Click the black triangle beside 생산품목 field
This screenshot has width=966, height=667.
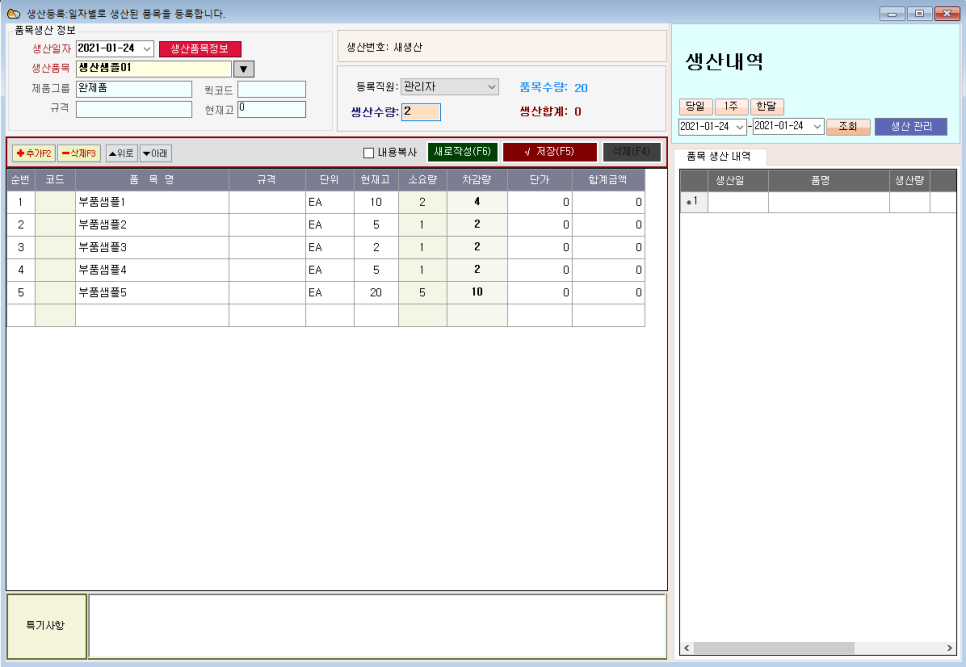click(244, 69)
